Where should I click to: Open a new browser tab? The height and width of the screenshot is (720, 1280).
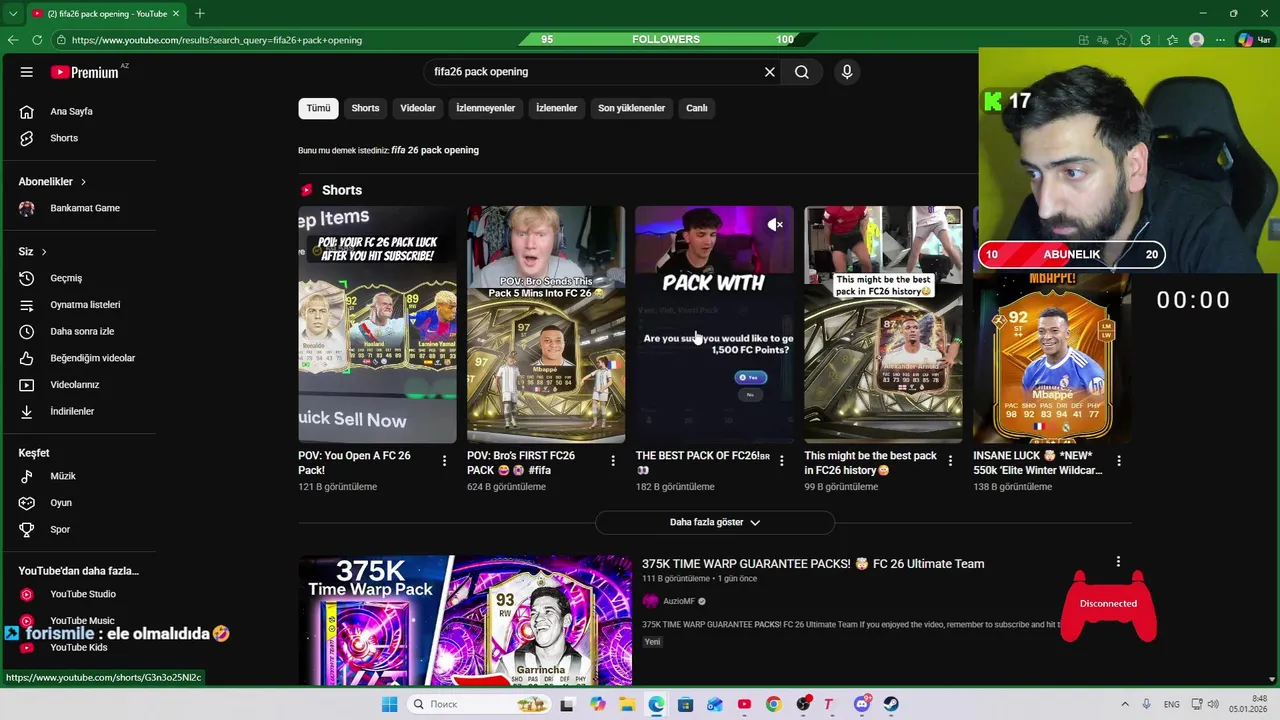pyautogui.click(x=200, y=14)
